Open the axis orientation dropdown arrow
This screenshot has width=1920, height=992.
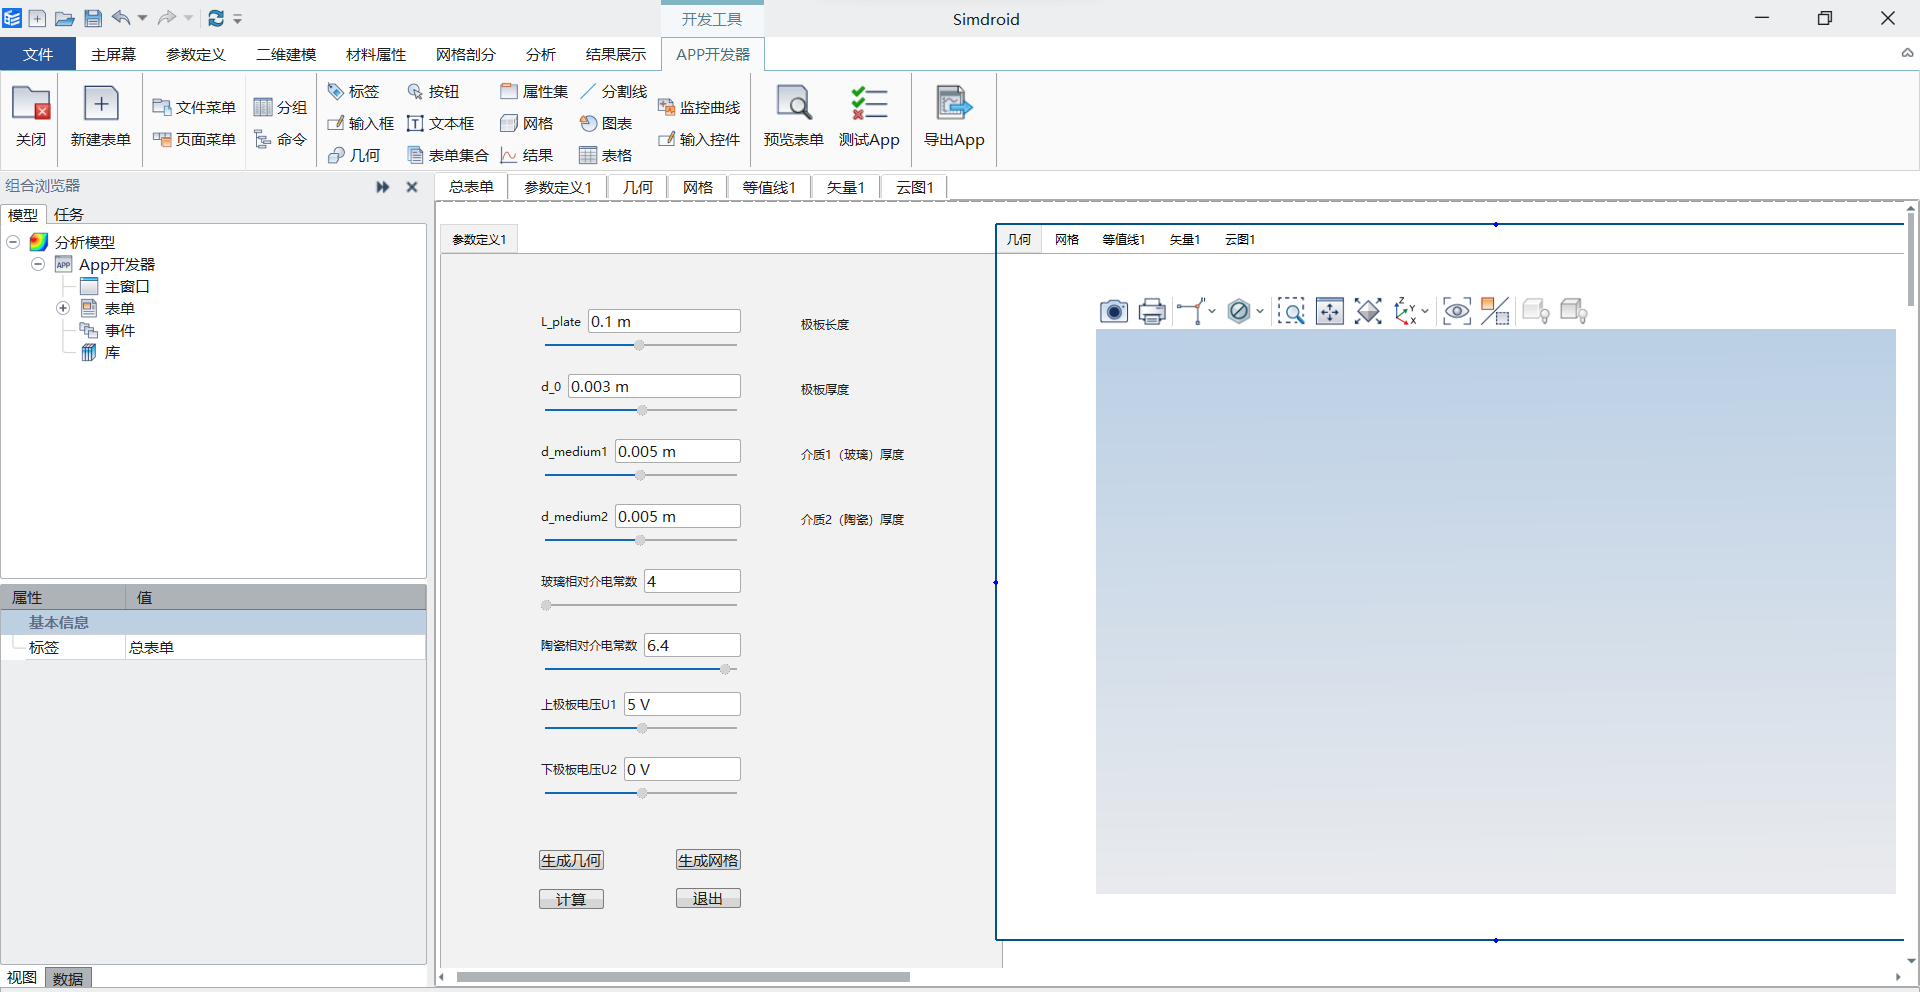click(1425, 311)
